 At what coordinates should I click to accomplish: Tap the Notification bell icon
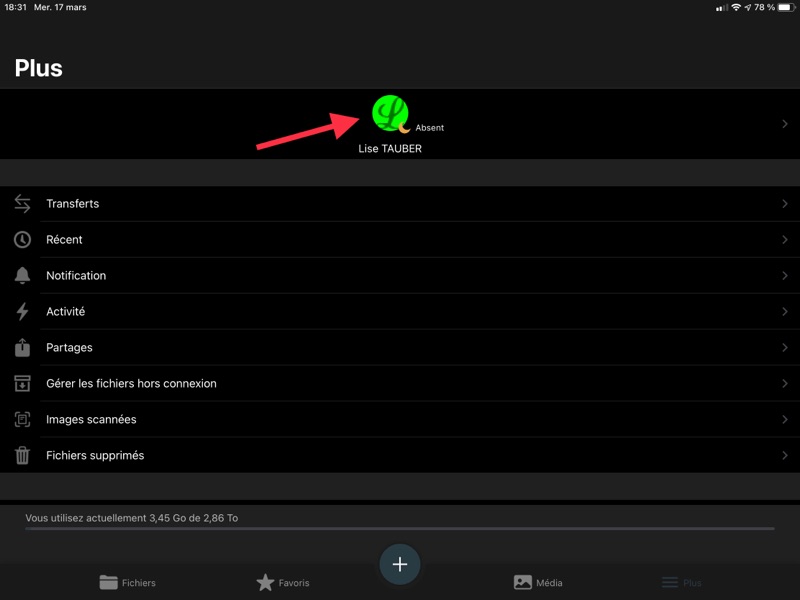(x=22, y=276)
